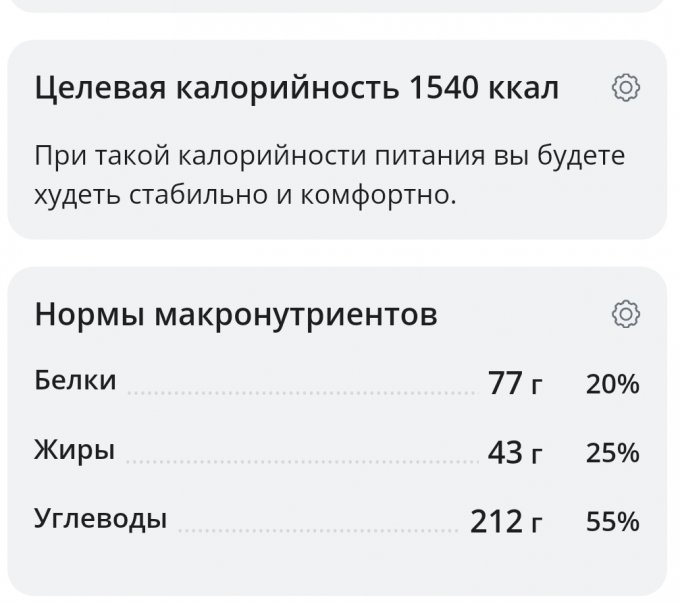
Task: Tap the carbohydrate percentage '55%'
Action: click(x=613, y=522)
